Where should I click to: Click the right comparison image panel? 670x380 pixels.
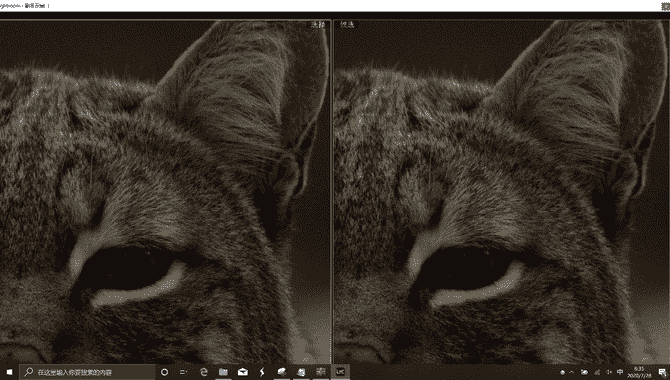click(x=501, y=192)
